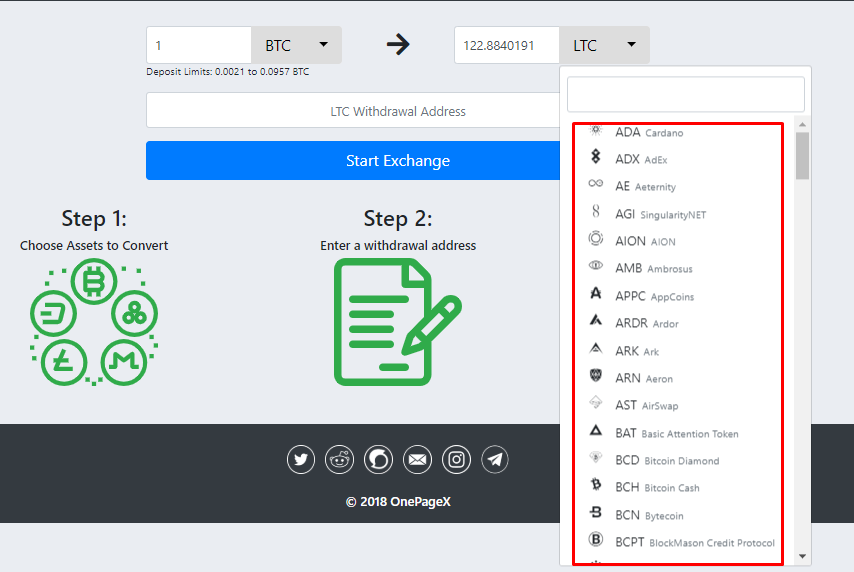The image size is (854, 572).
Task: Click the Step 2 document pencil illustration
Action: click(398, 322)
